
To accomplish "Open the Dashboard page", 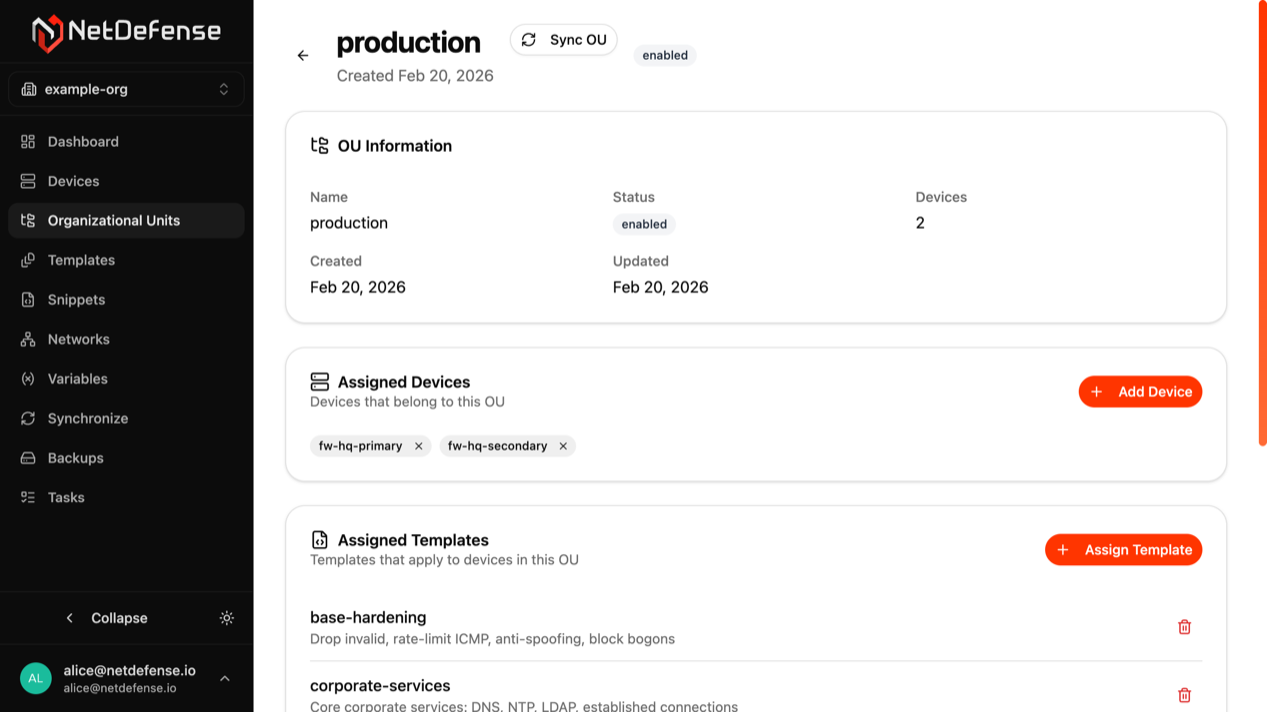I will click(x=83, y=142).
